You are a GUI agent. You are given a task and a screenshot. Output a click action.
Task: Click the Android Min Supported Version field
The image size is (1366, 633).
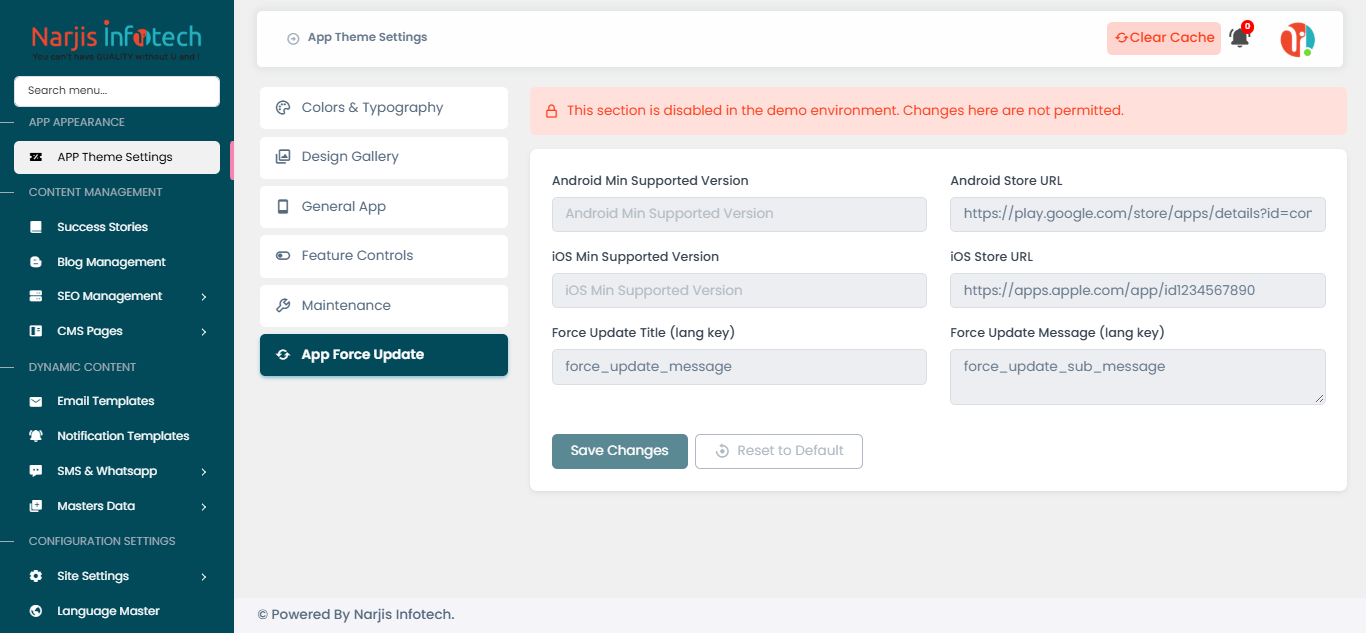point(740,214)
